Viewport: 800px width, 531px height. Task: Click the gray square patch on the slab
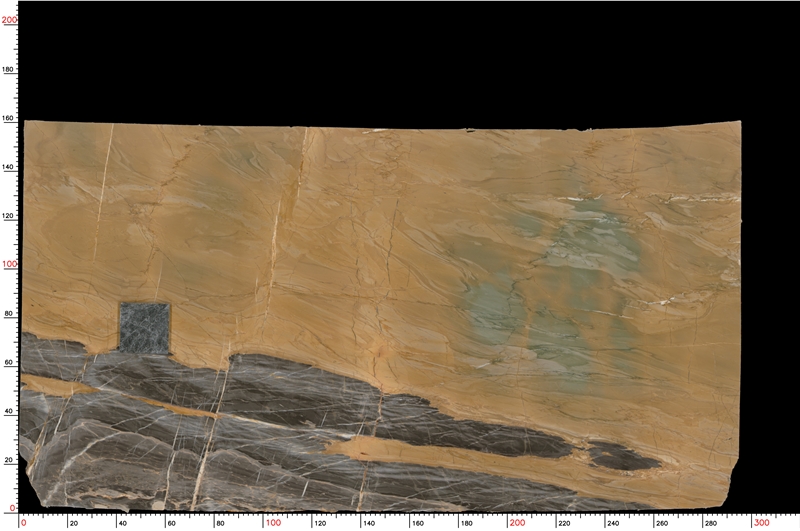[144, 327]
